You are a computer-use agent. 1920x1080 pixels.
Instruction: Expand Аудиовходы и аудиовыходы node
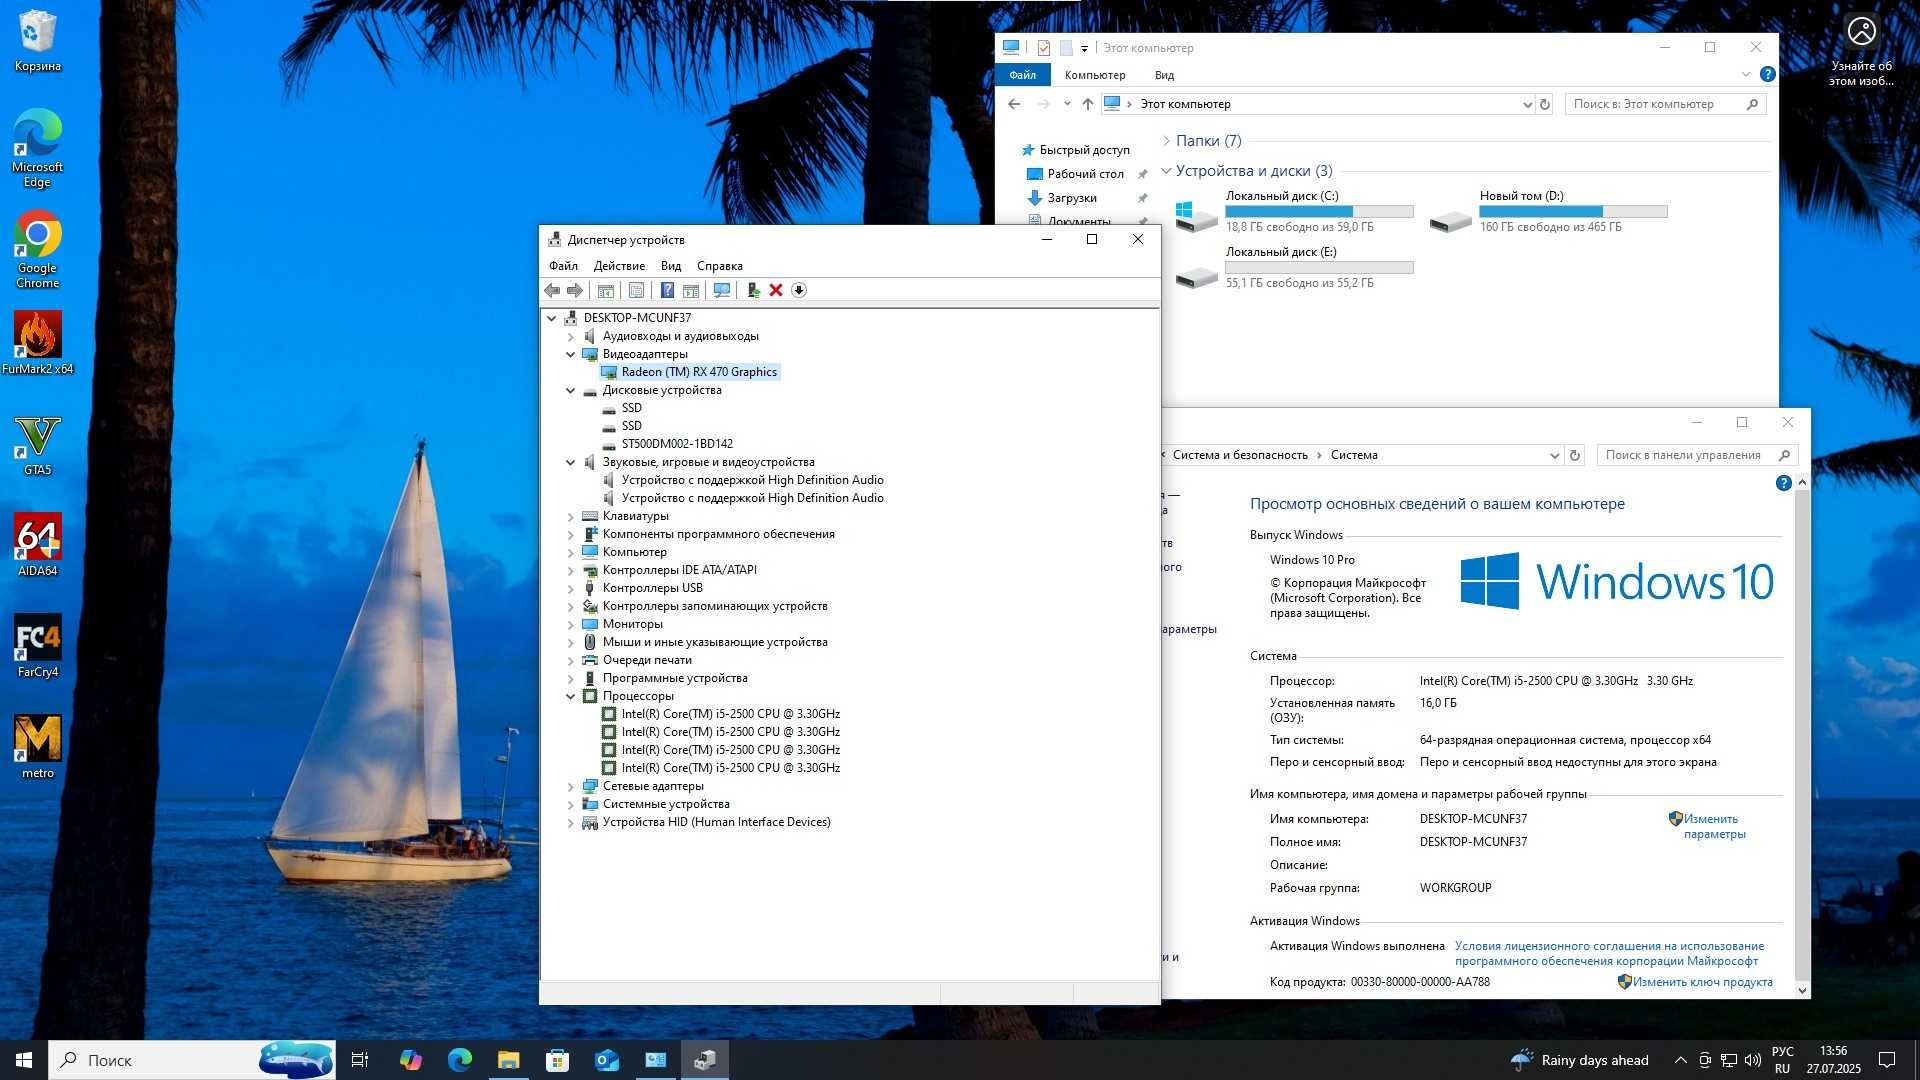pos(571,336)
